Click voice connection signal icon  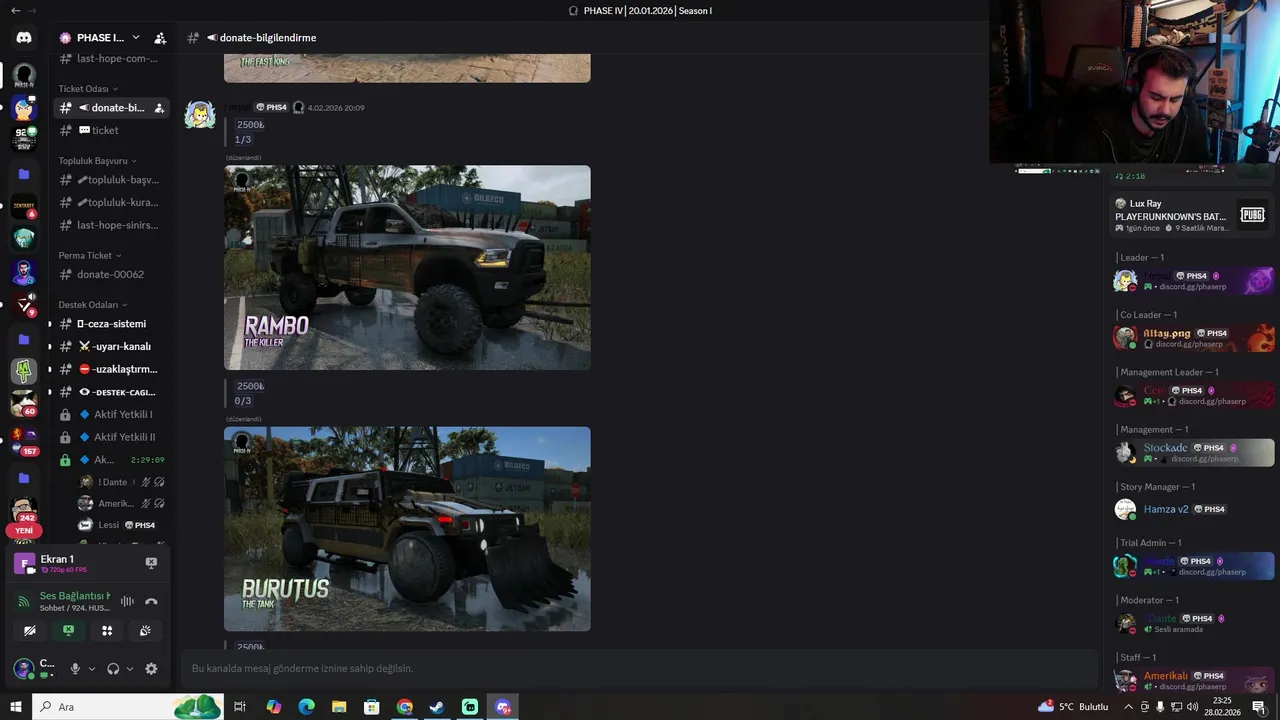(x=24, y=601)
